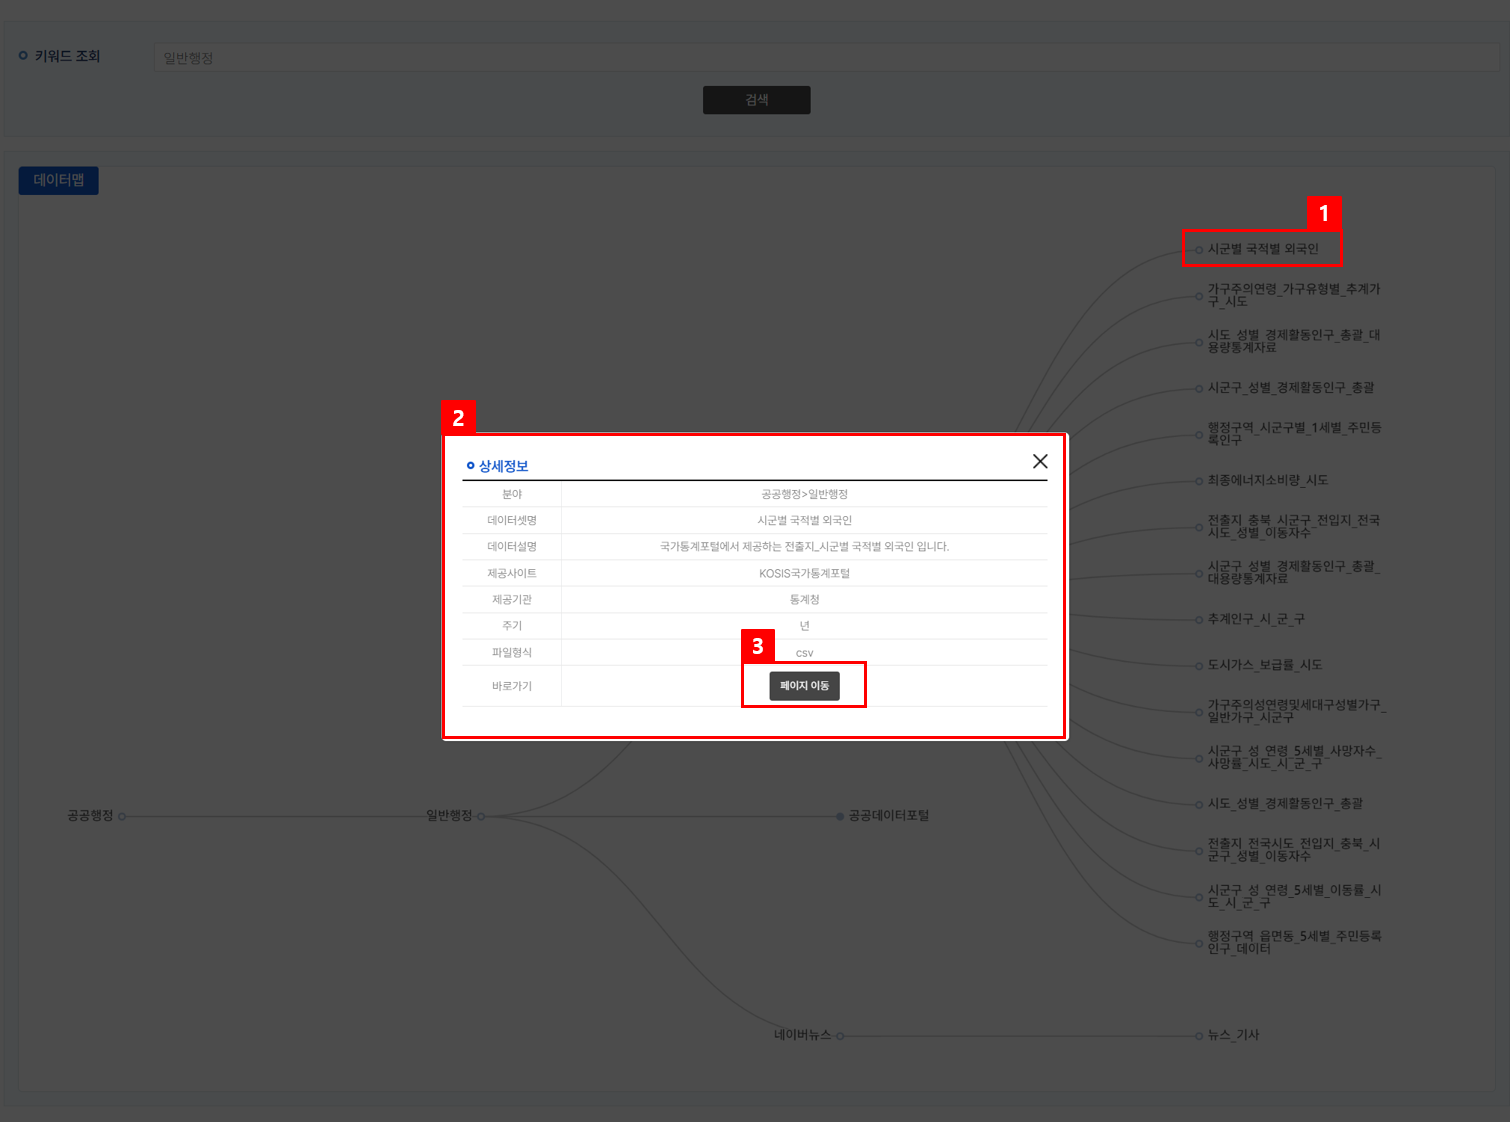This screenshot has height=1122, width=1510.
Task: Select the 데이터맵 tab
Action: pyautogui.click(x=59, y=180)
